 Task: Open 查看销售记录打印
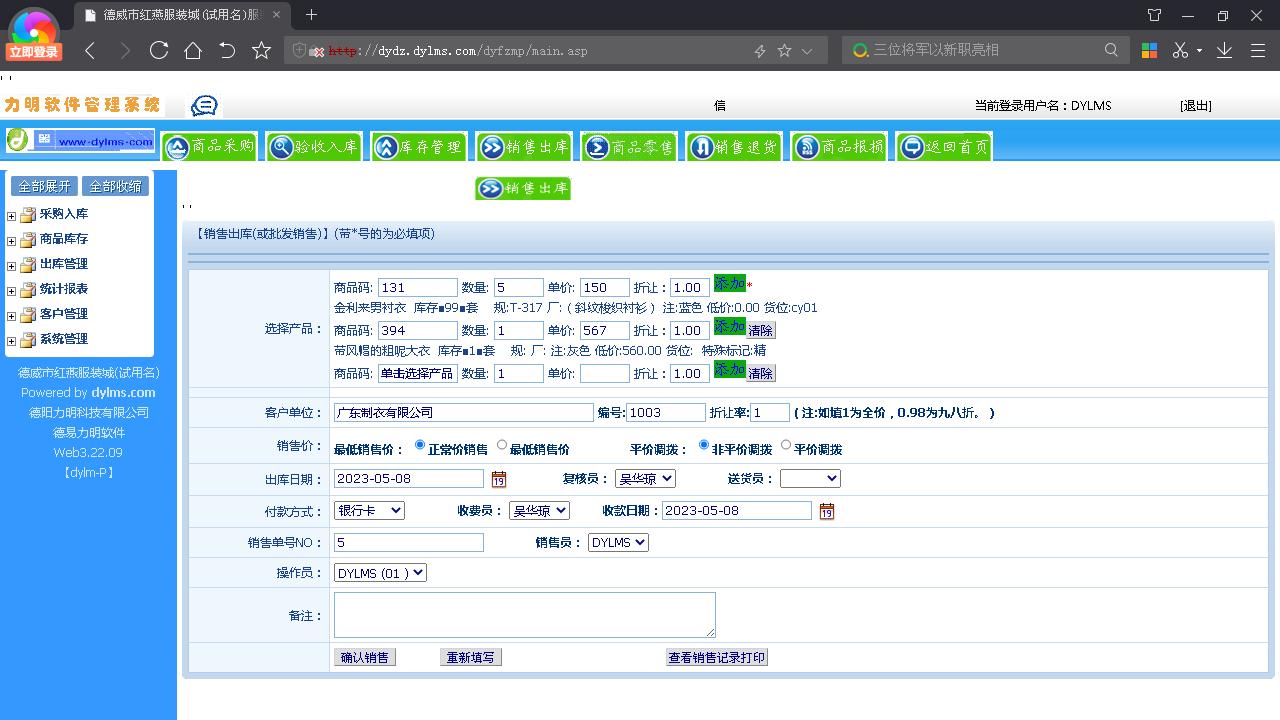click(x=716, y=657)
